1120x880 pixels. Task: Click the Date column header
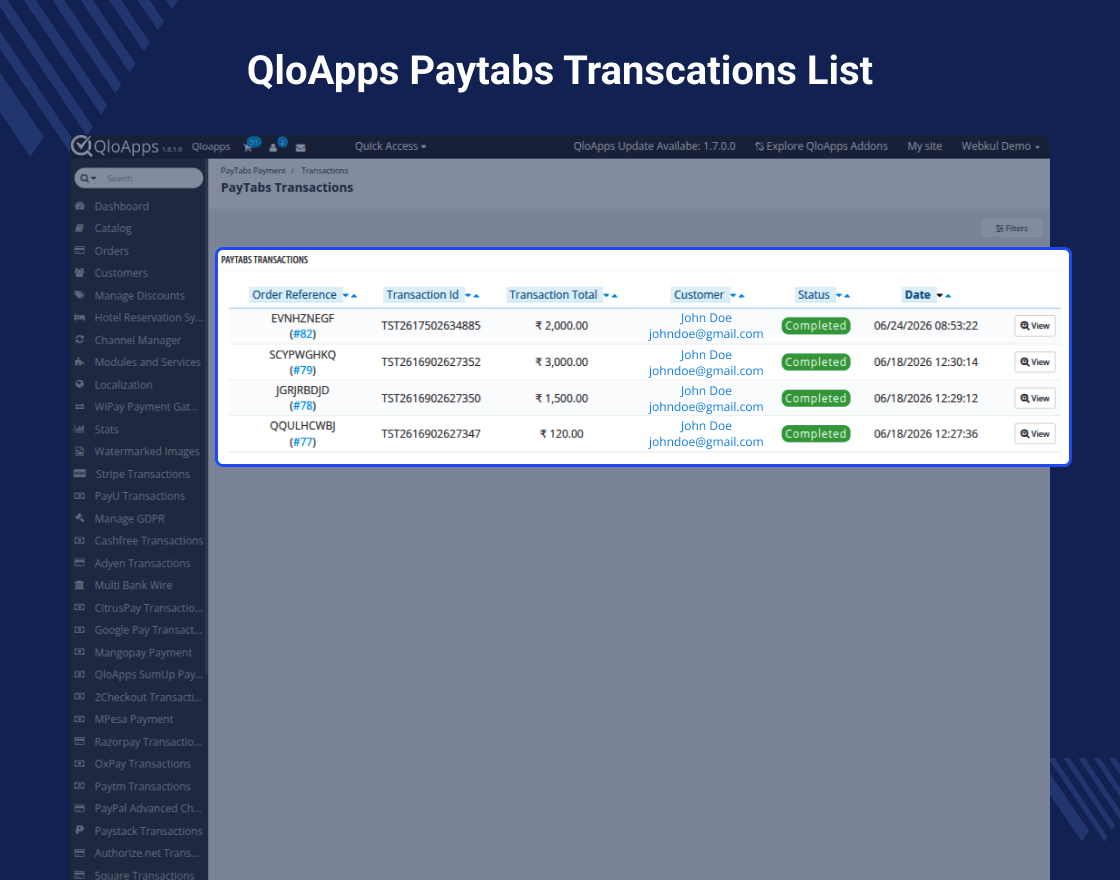(x=917, y=294)
